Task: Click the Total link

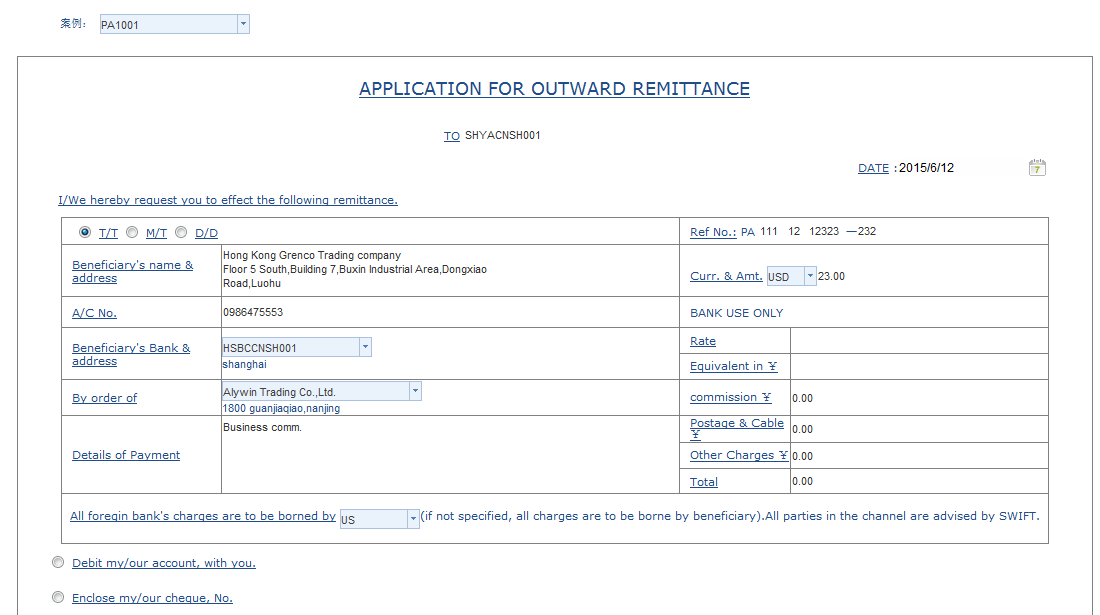Action: [x=704, y=482]
